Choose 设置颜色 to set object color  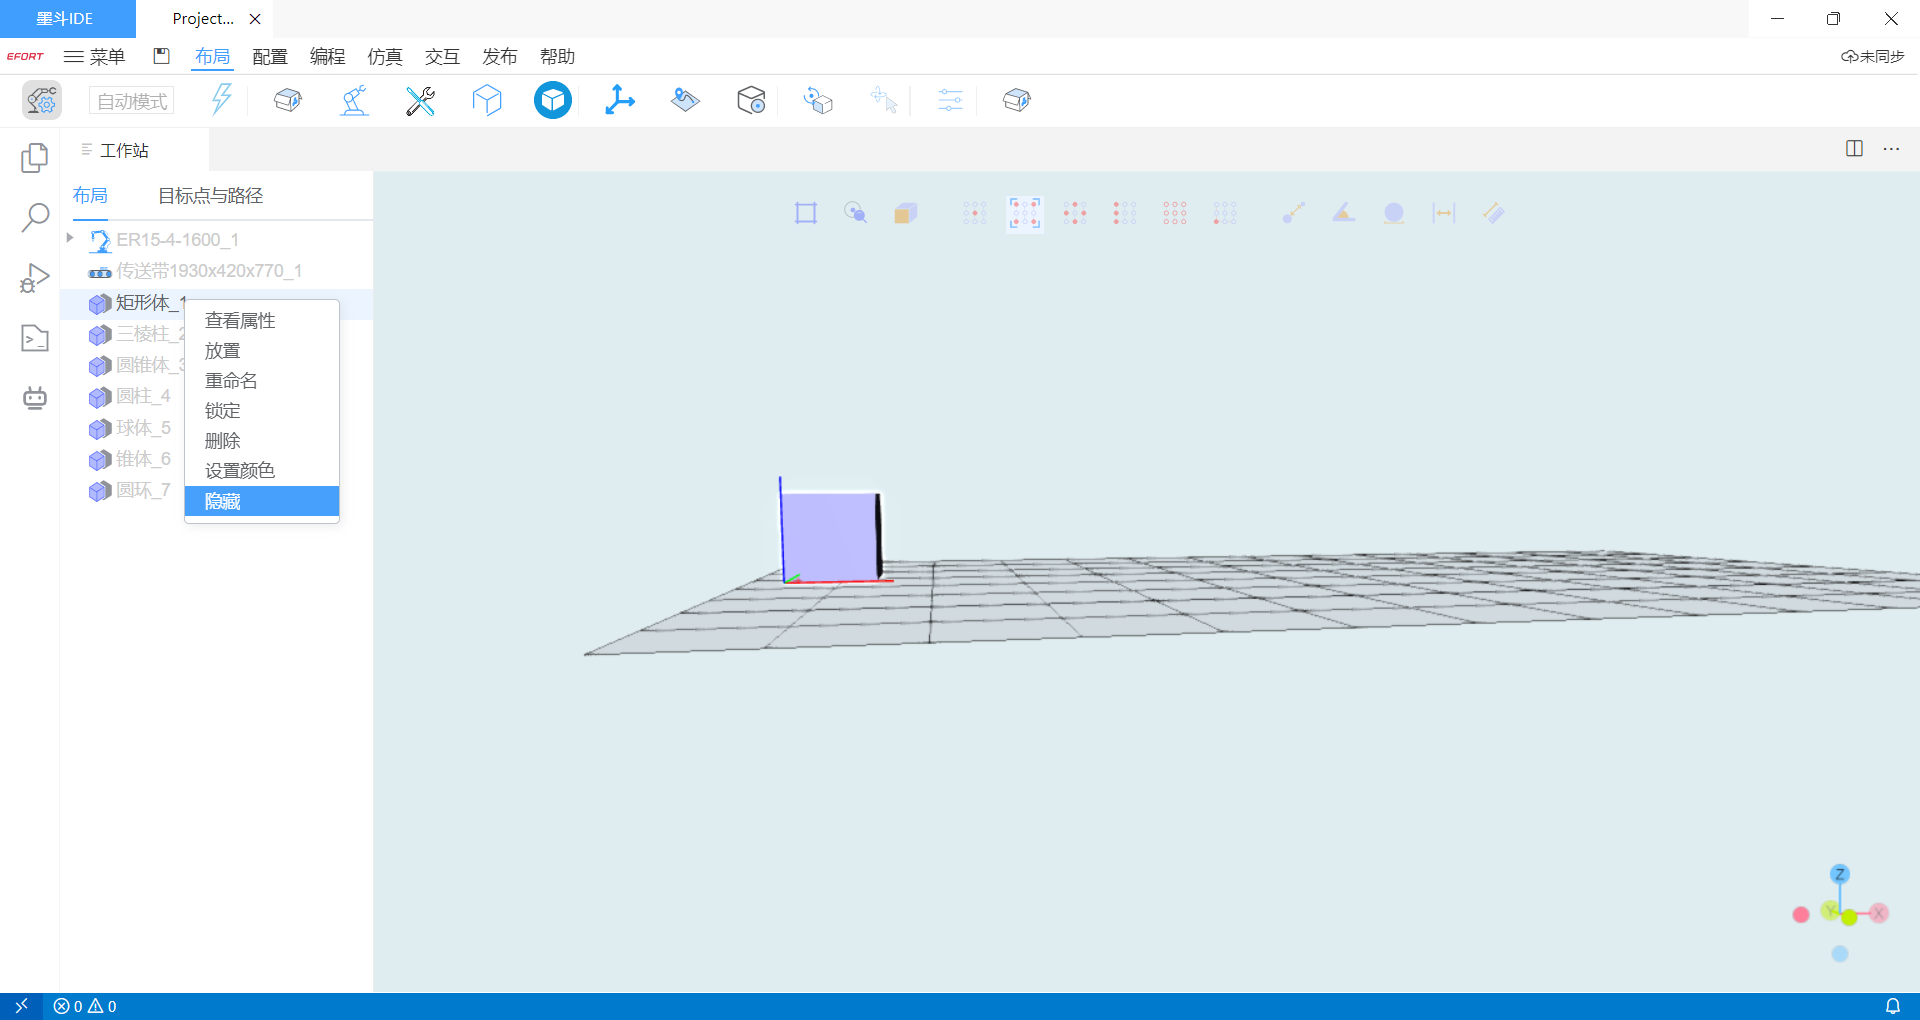tap(240, 471)
